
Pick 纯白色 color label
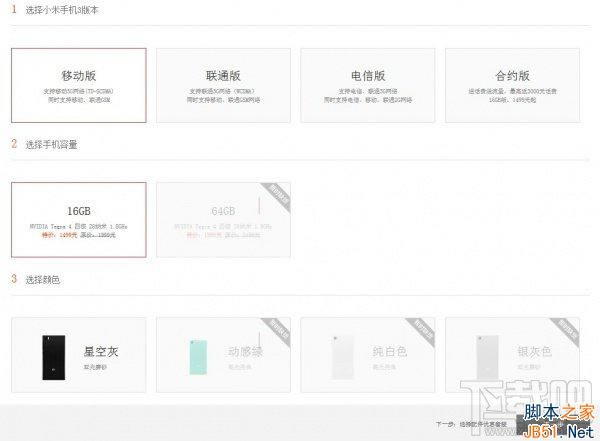[390, 351]
